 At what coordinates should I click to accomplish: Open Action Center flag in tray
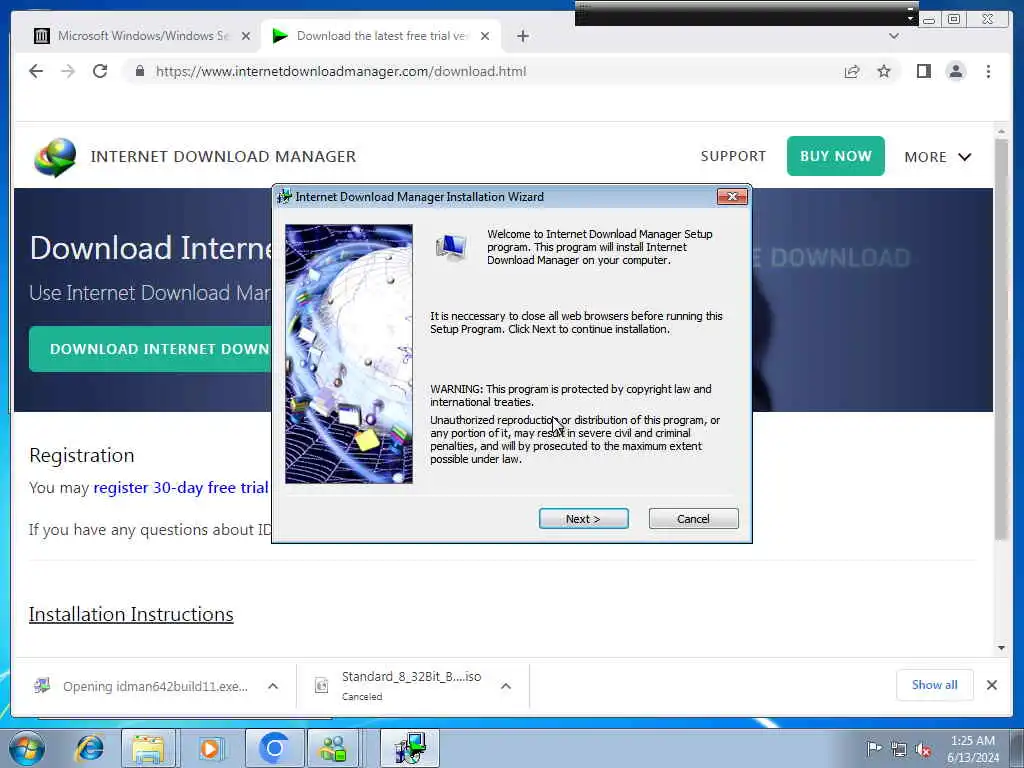(x=873, y=748)
